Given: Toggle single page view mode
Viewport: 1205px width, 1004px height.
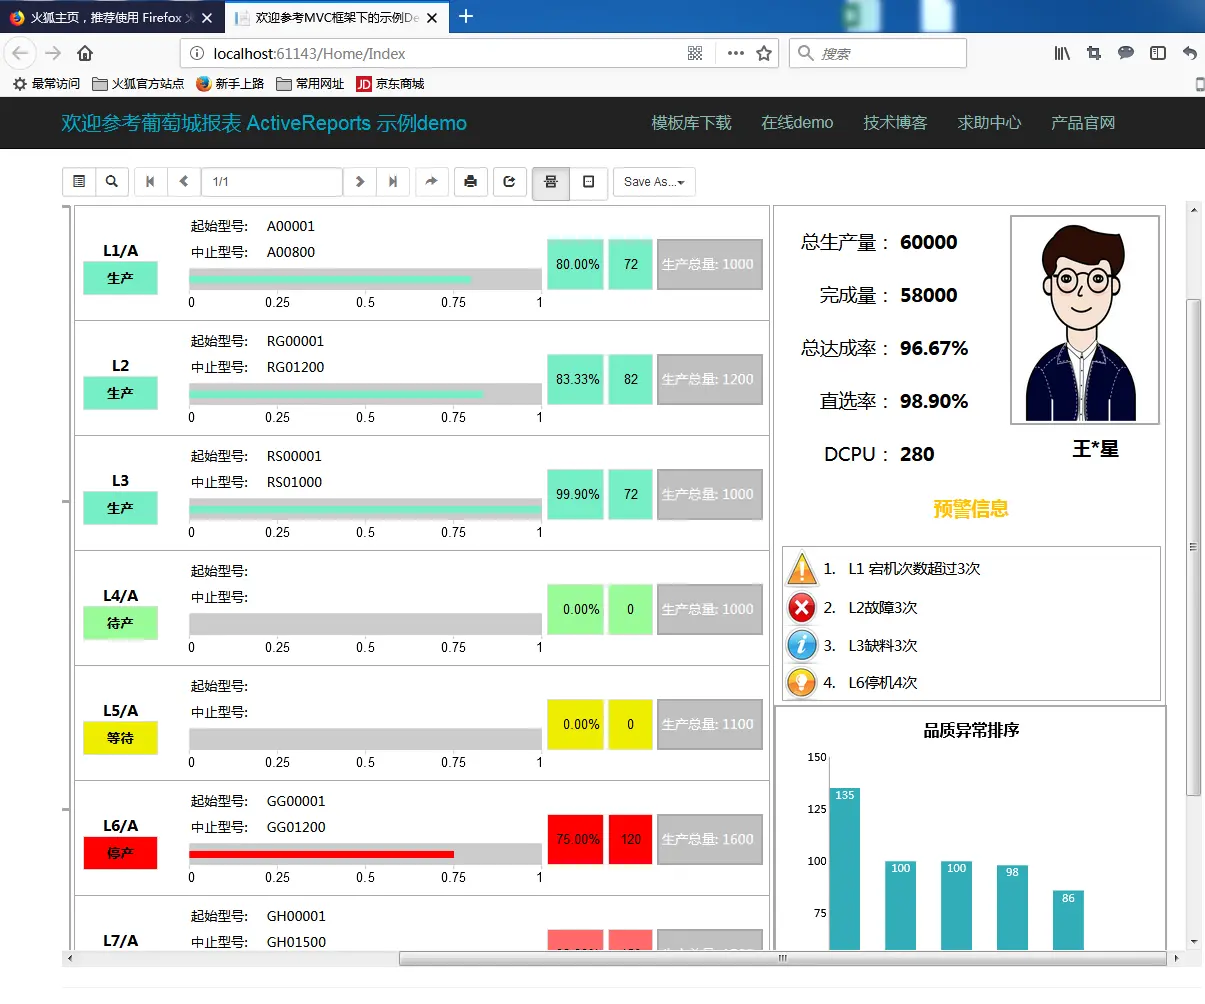Looking at the screenshot, I should 588,182.
